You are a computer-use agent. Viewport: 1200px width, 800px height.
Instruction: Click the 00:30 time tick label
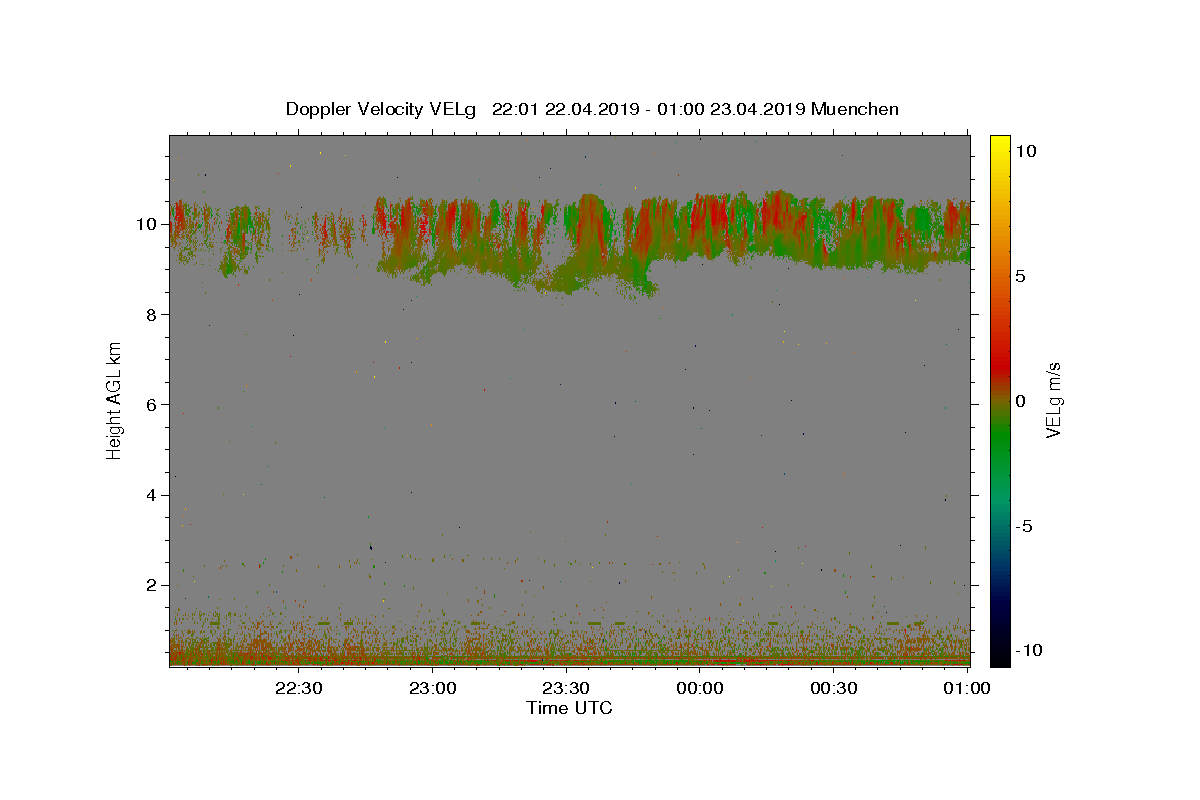point(833,688)
